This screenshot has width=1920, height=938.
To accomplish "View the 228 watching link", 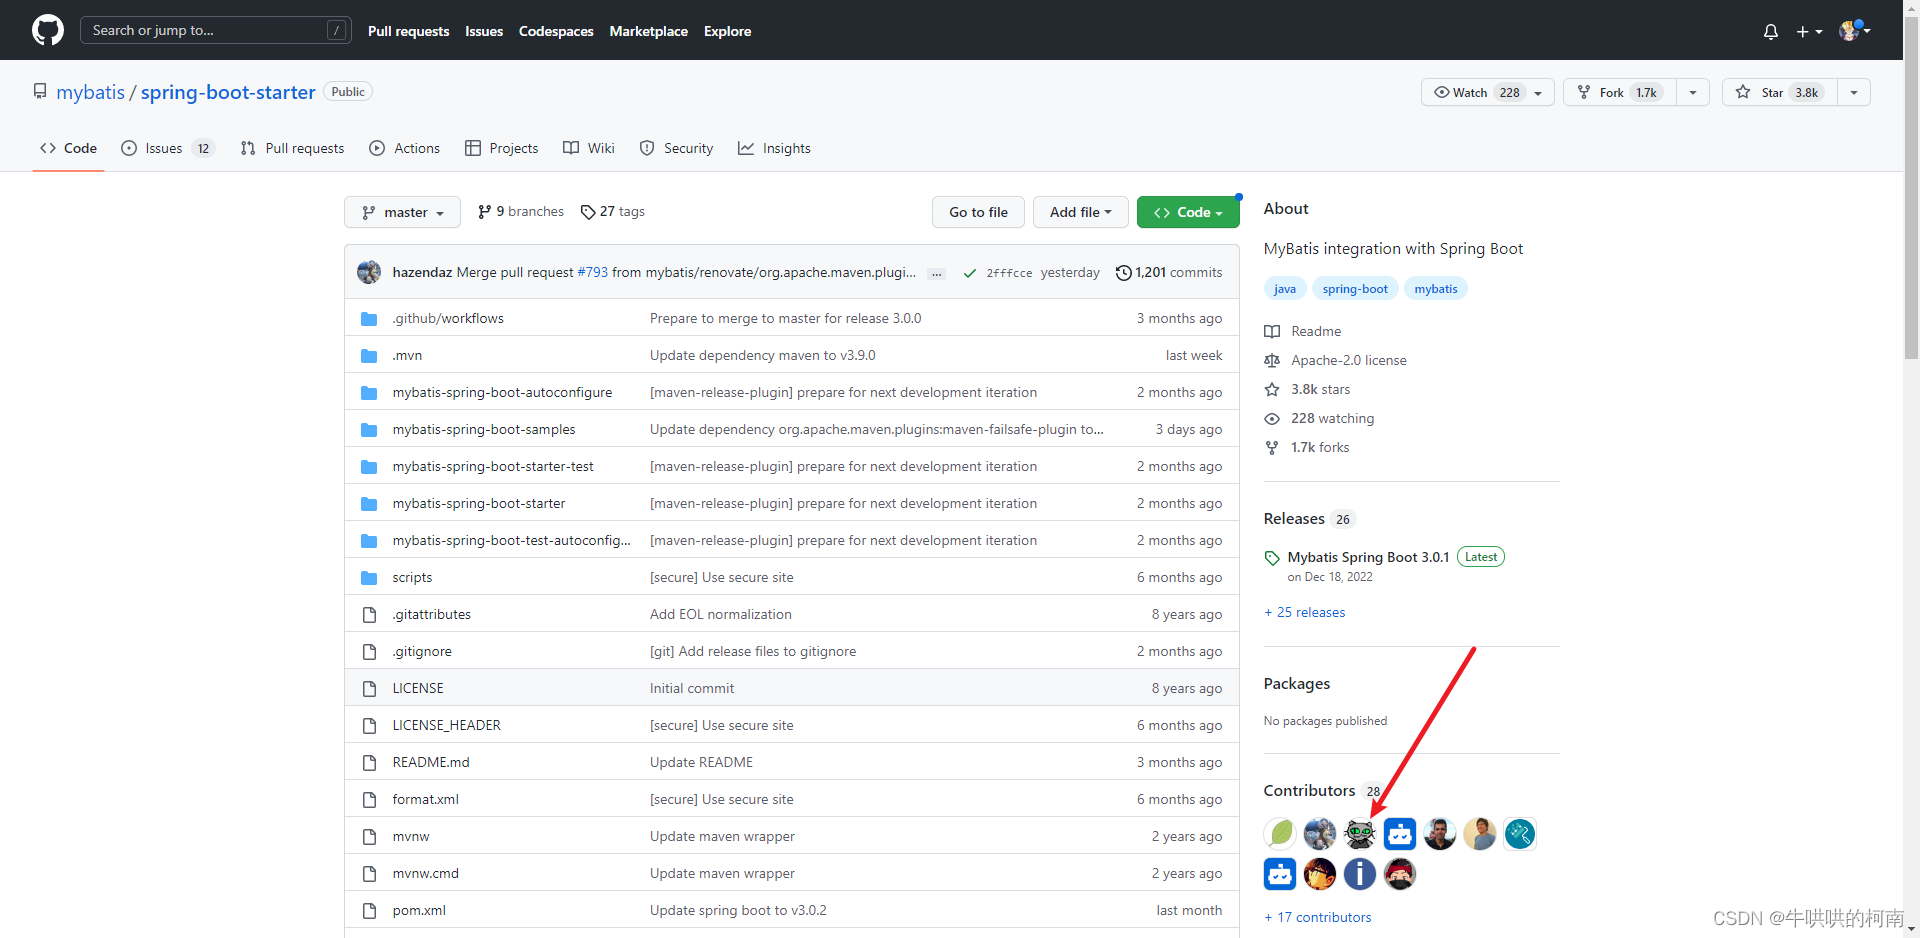I will coord(1320,418).
